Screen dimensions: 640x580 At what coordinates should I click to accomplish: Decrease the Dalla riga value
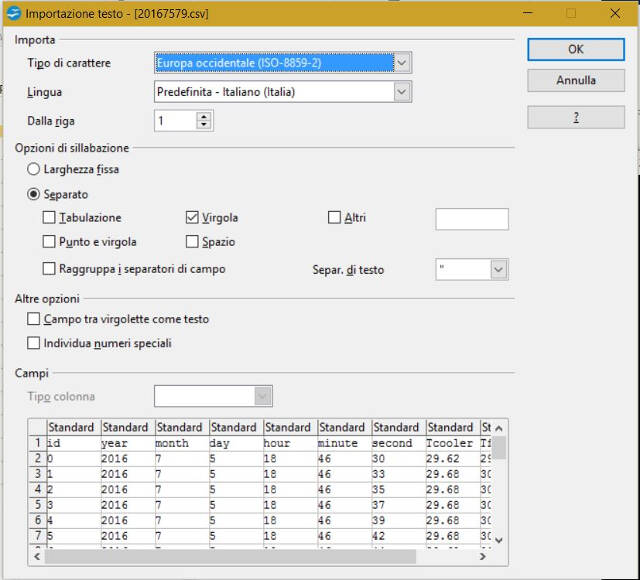pyautogui.click(x=204, y=125)
